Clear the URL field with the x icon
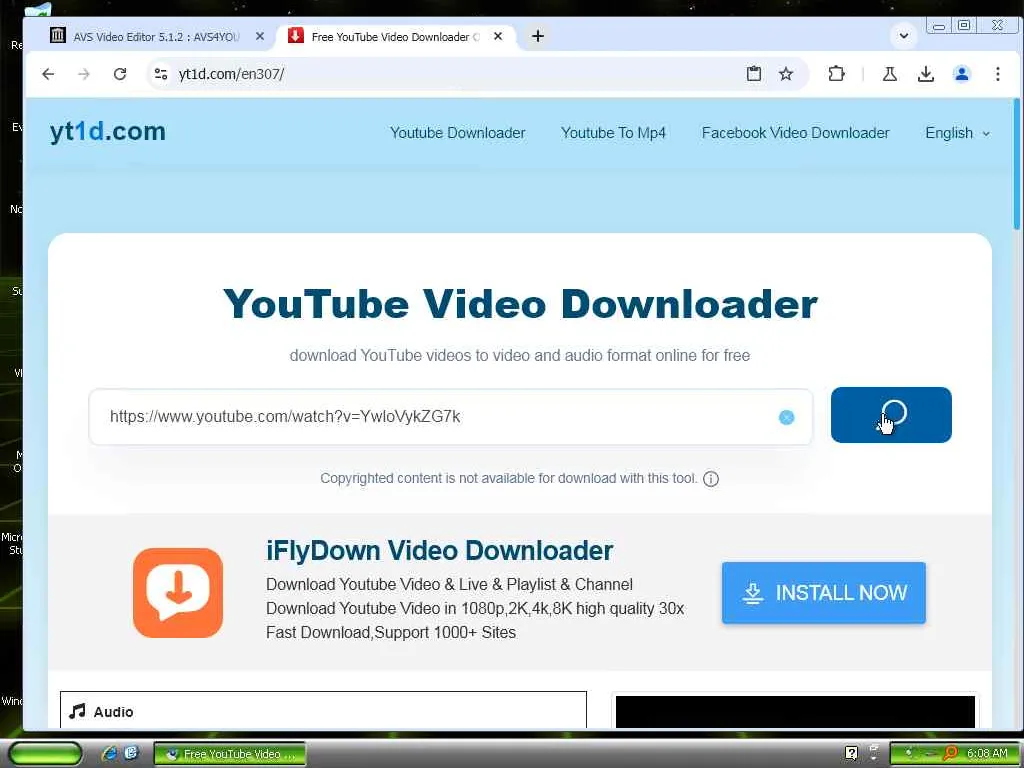 (x=786, y=417)
